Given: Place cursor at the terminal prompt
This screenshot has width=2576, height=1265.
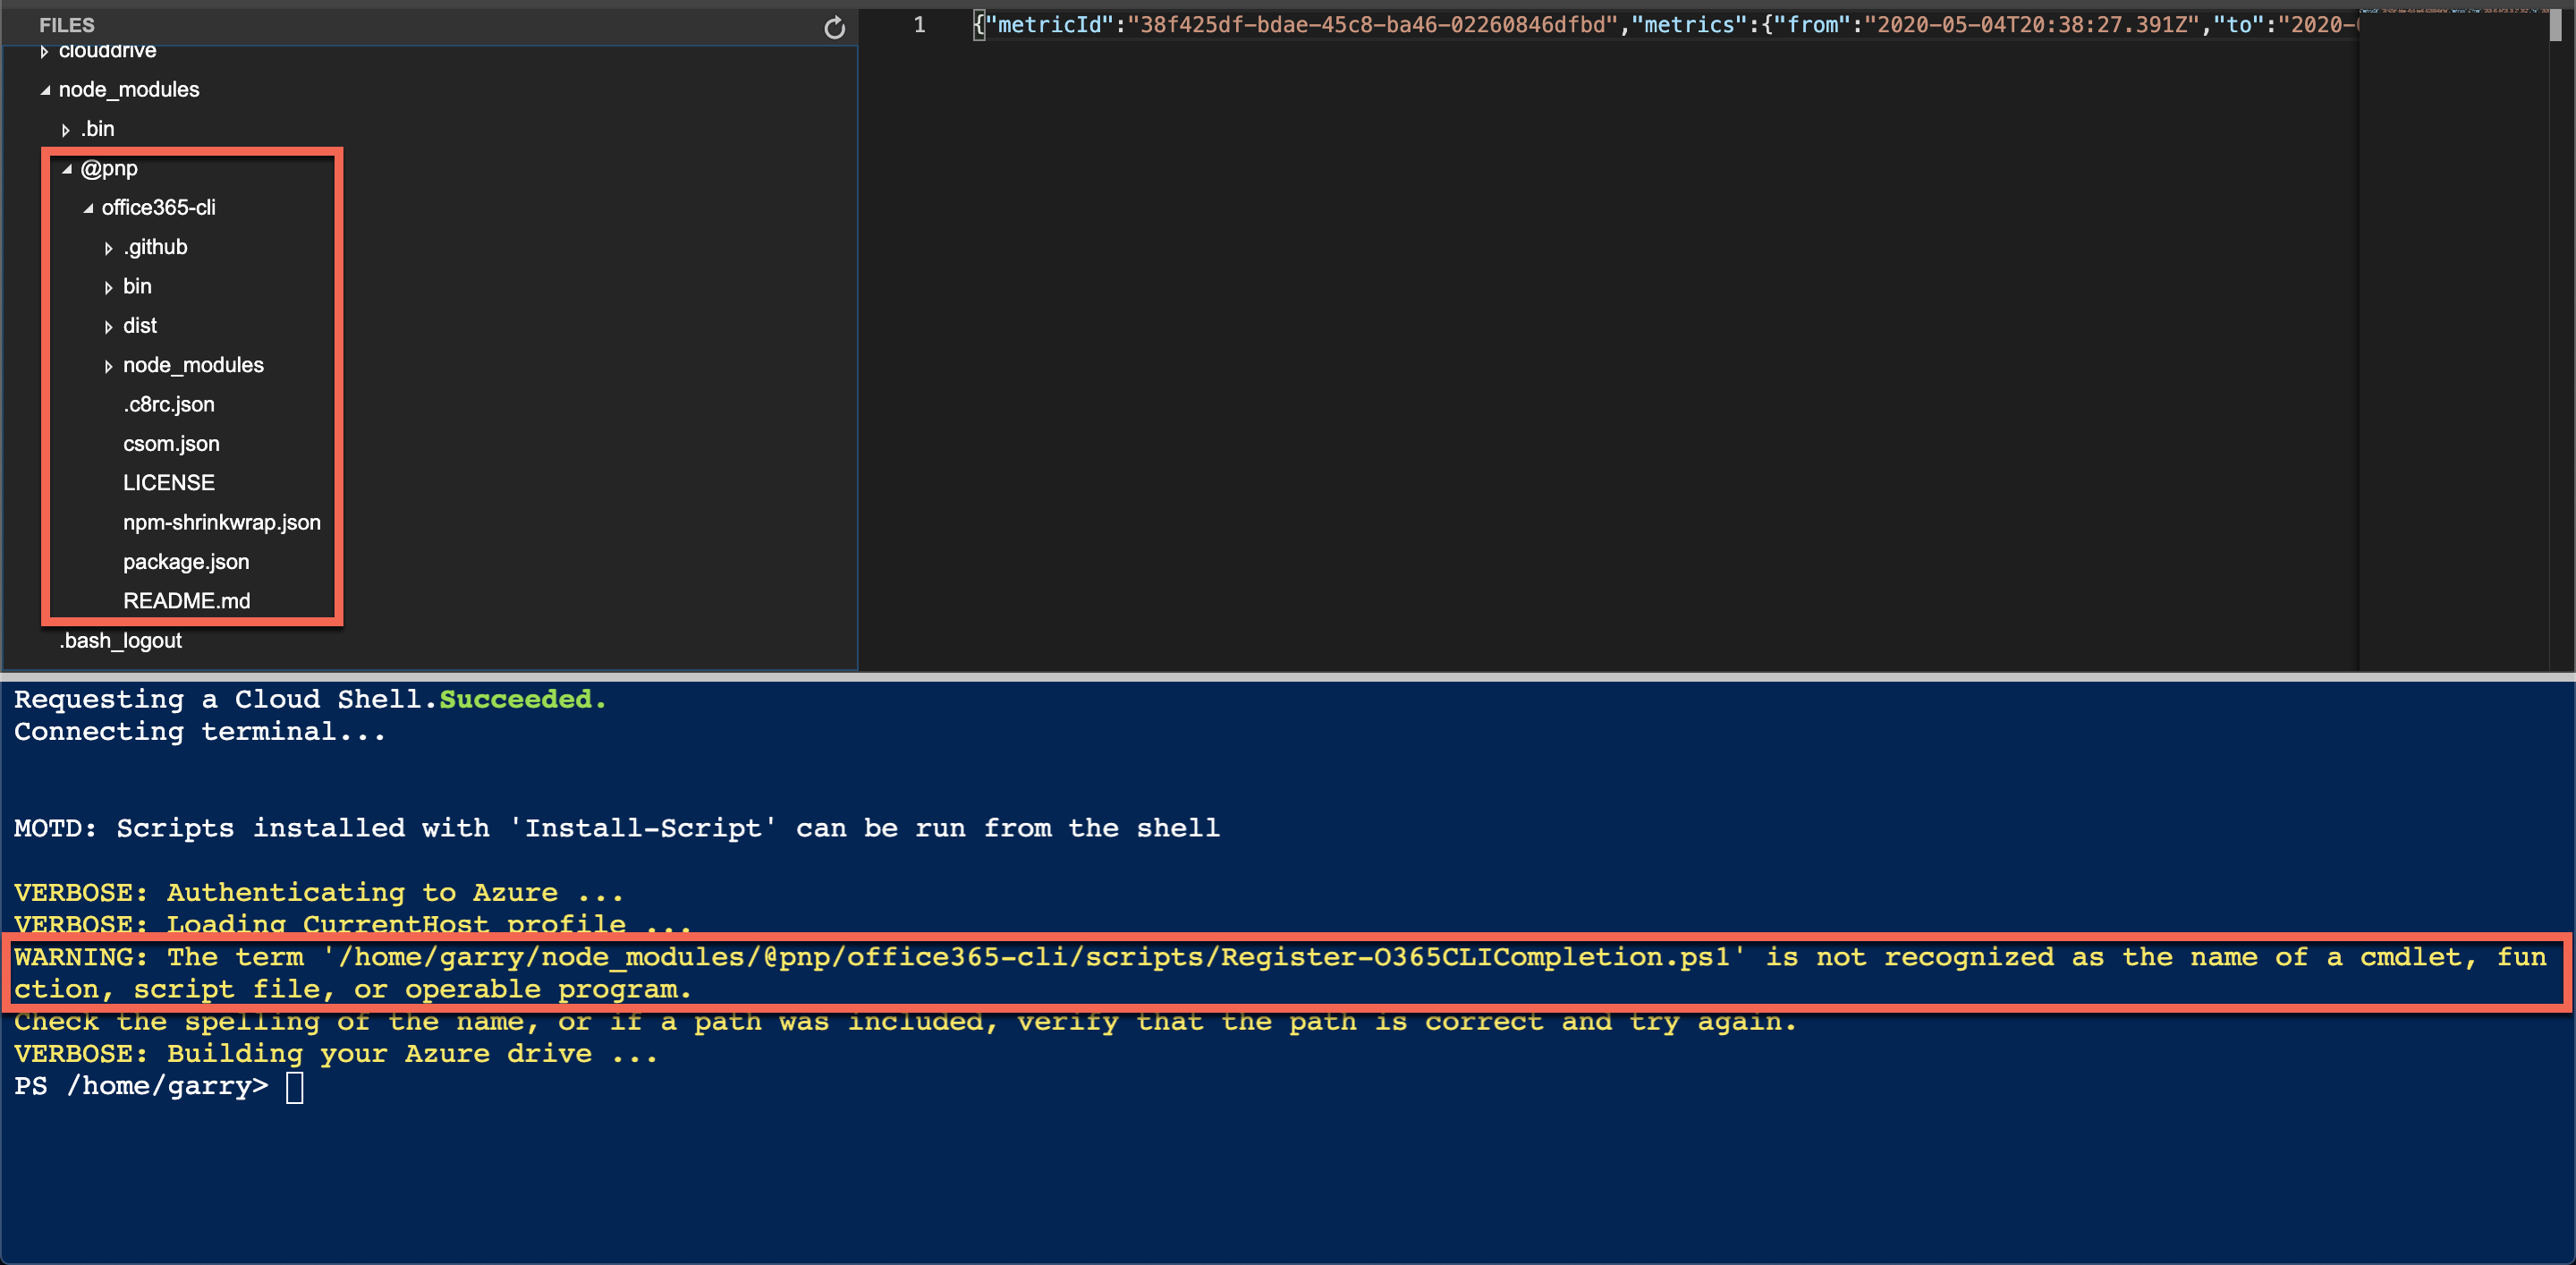Looking at the screenshot, I should click(294, 1086).
